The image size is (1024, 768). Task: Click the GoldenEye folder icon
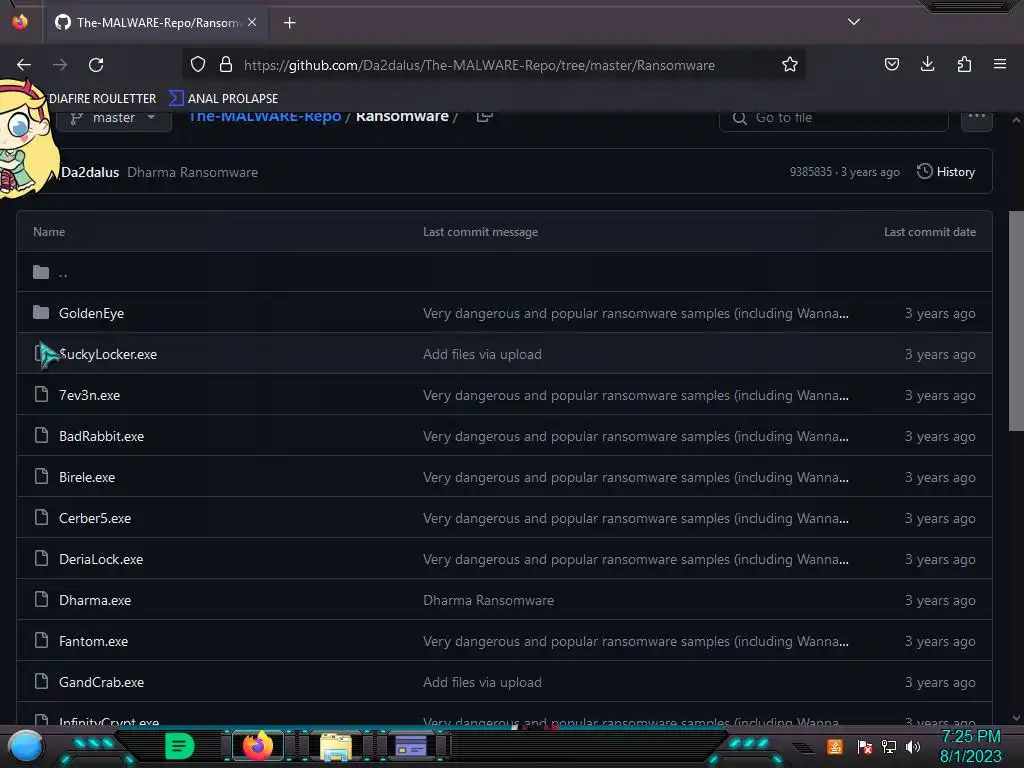[x=41, y=313]
